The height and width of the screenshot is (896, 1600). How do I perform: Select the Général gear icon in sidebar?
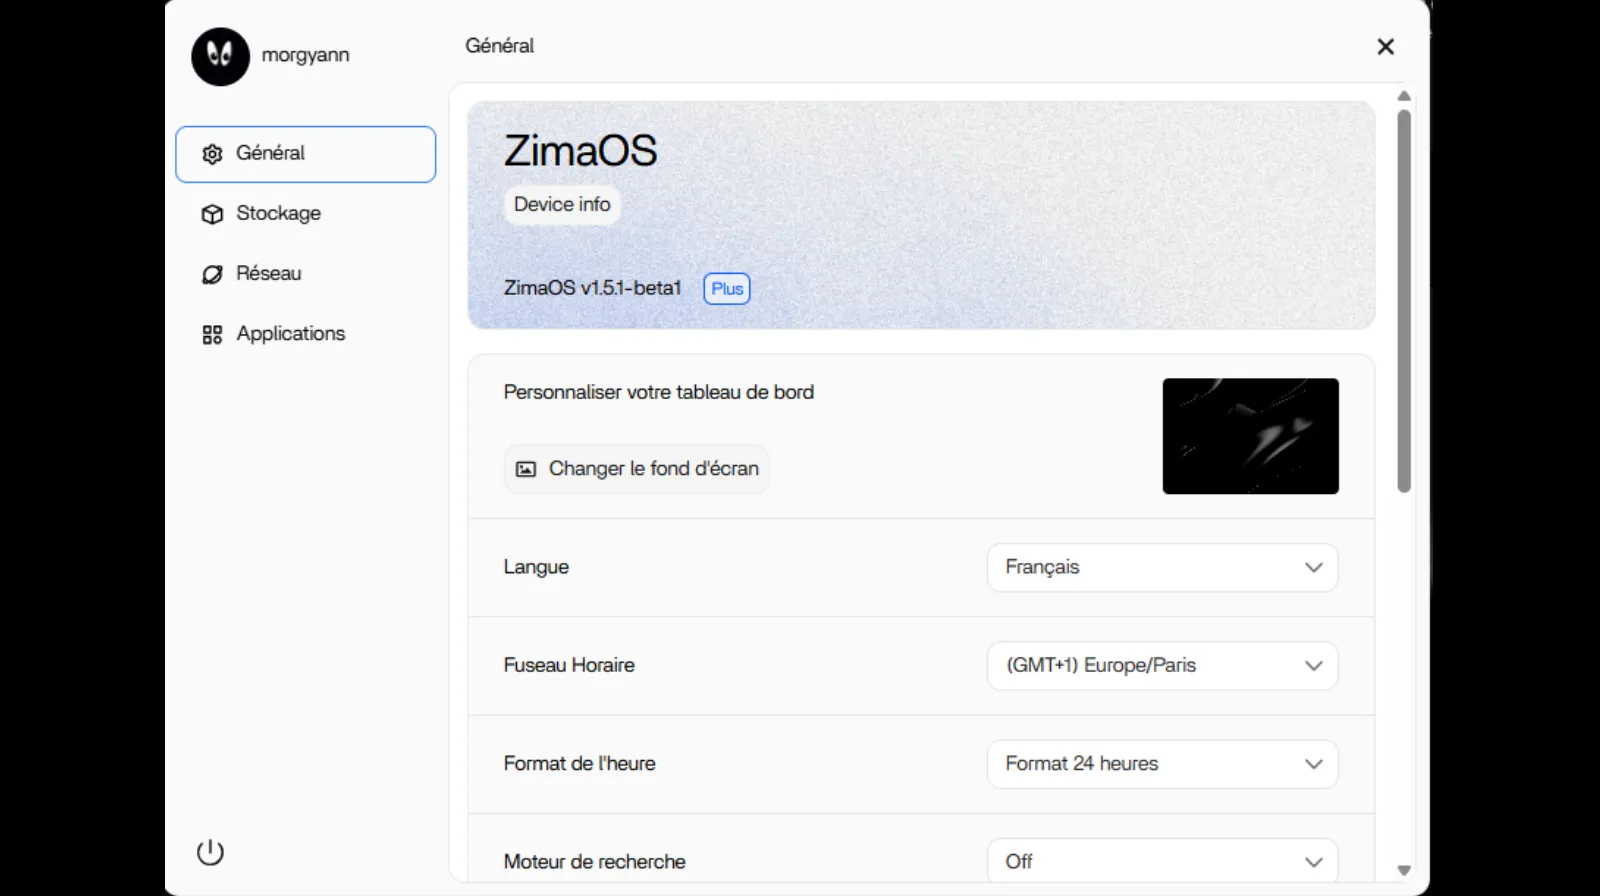click(x=211, y=153)
